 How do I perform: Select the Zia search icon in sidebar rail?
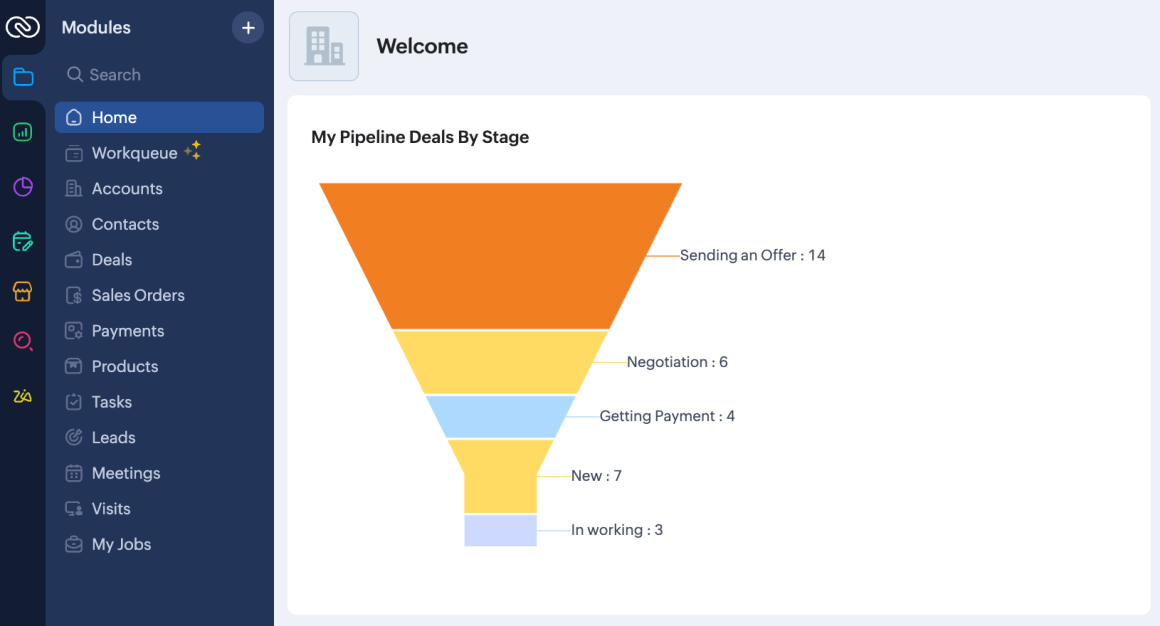point(22,341)
